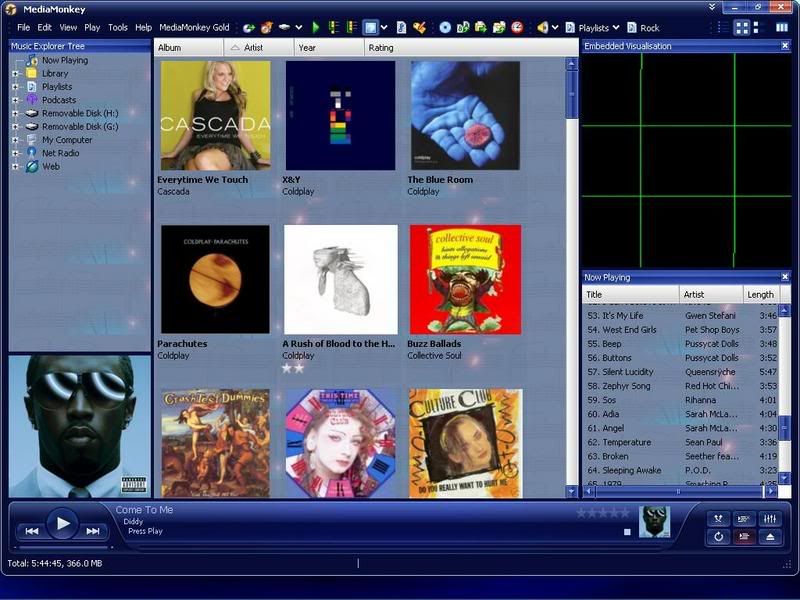Screen dimensions: 800x600
Task: Toggle the column browser view icon
Action: coord(782,28)
